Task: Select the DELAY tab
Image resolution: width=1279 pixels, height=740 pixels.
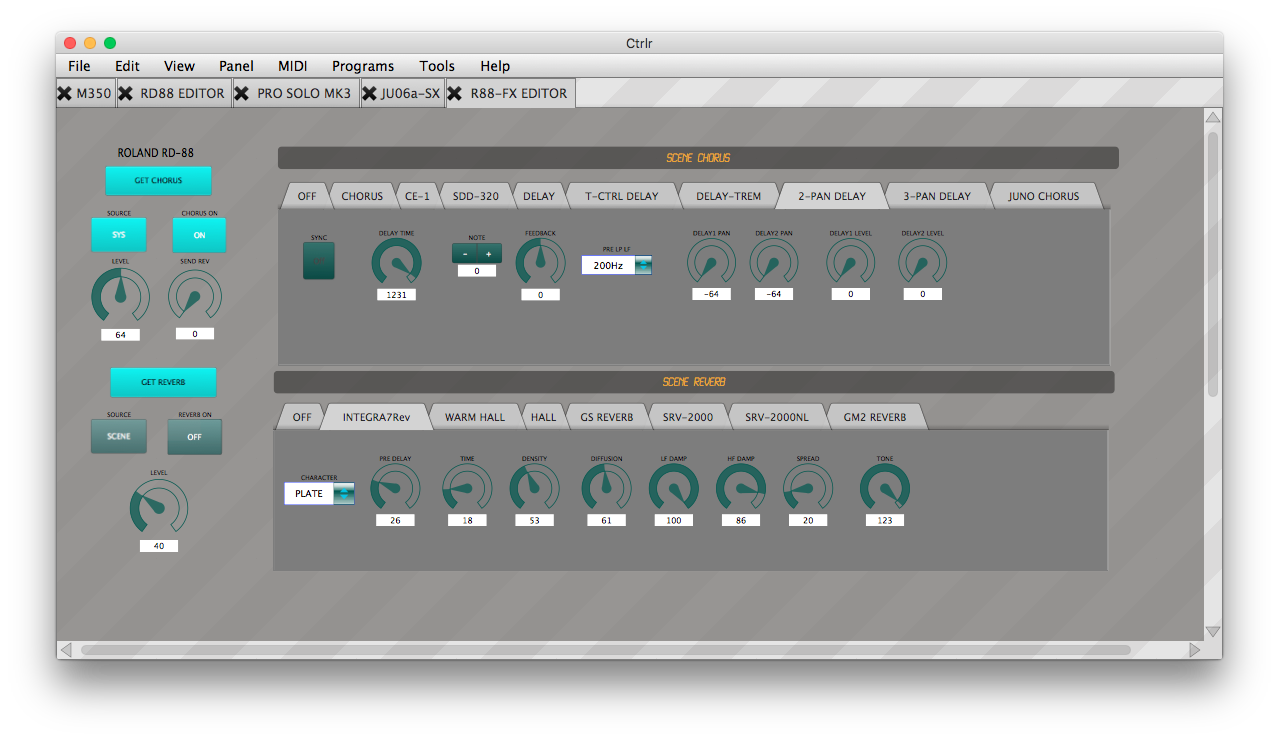Action: tap(539, 196)
